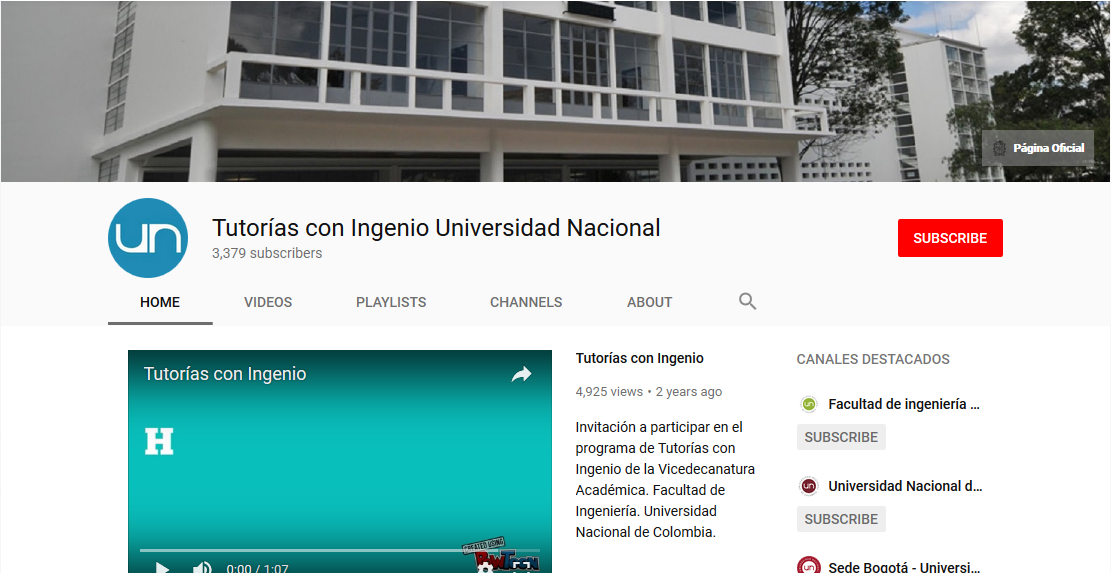The image size is (1111, 573).
Task: Click the H logo in the video
Action: point(159,441)
